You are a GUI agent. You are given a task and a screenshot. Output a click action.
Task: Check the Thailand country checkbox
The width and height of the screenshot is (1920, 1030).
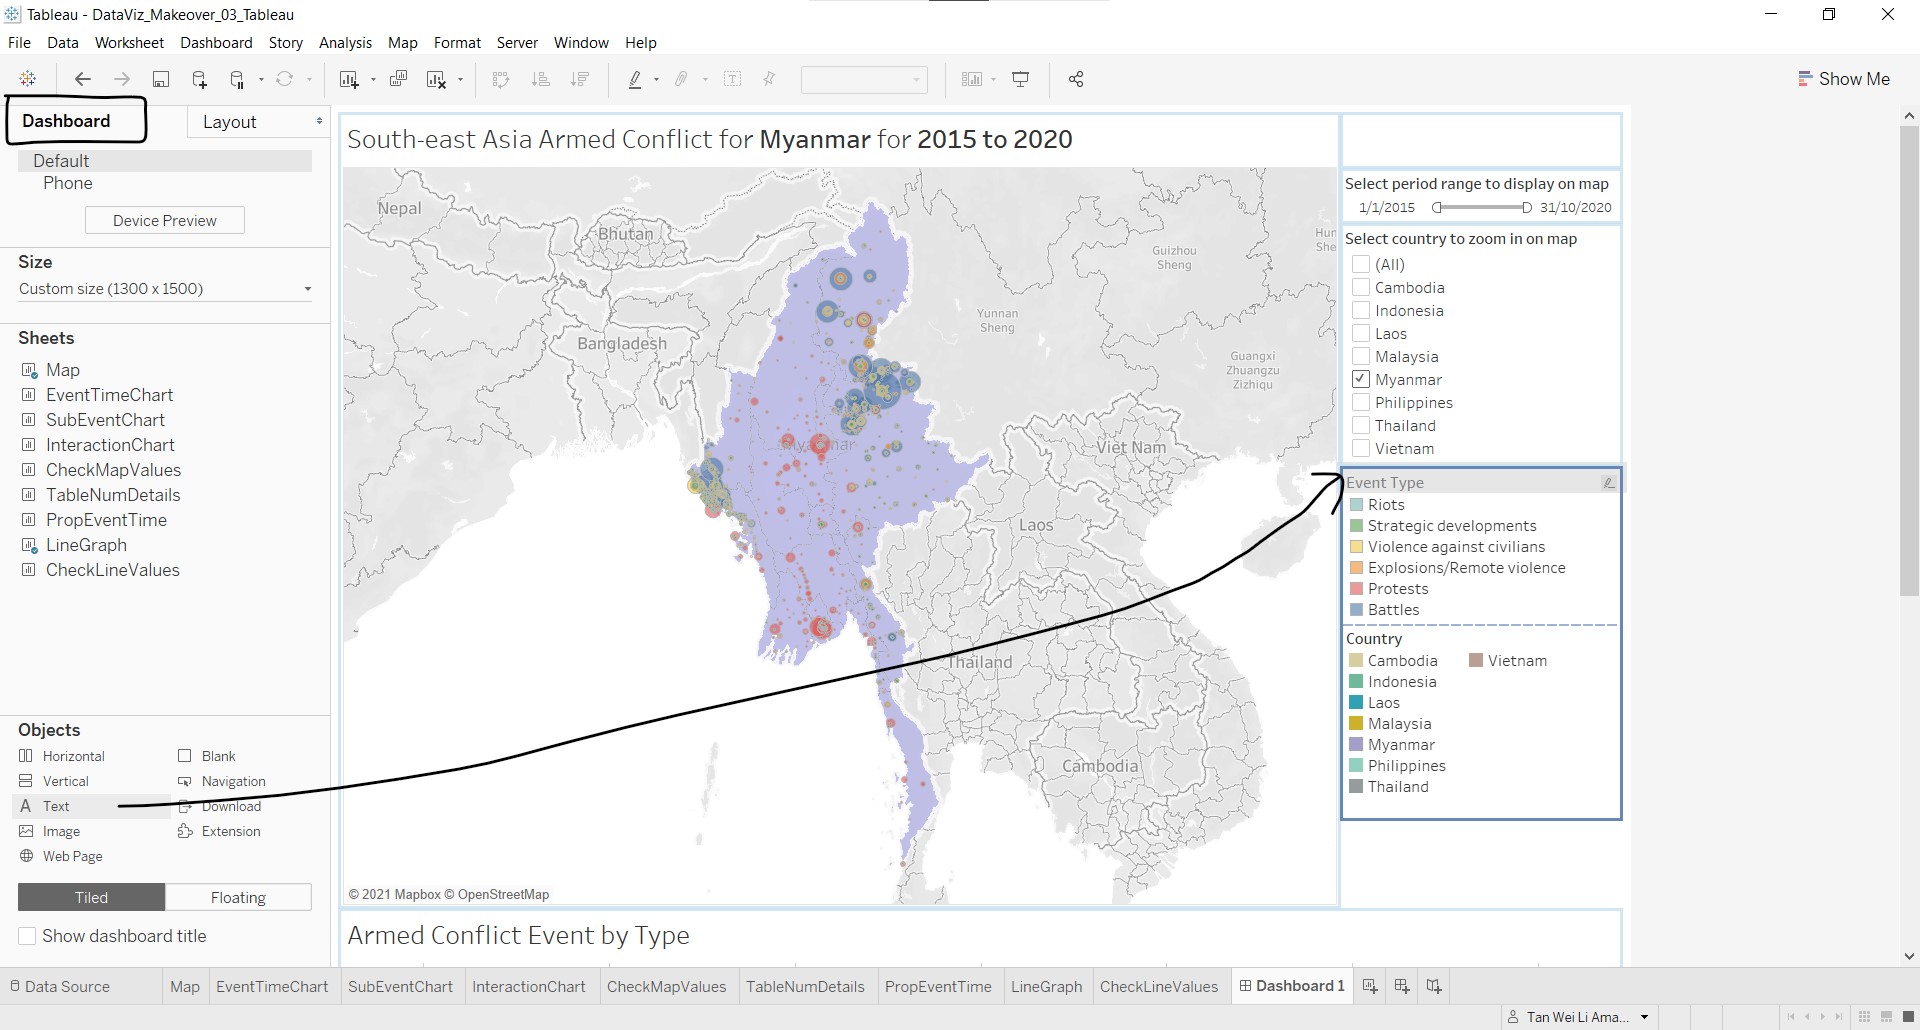(x=1361, y=426)
